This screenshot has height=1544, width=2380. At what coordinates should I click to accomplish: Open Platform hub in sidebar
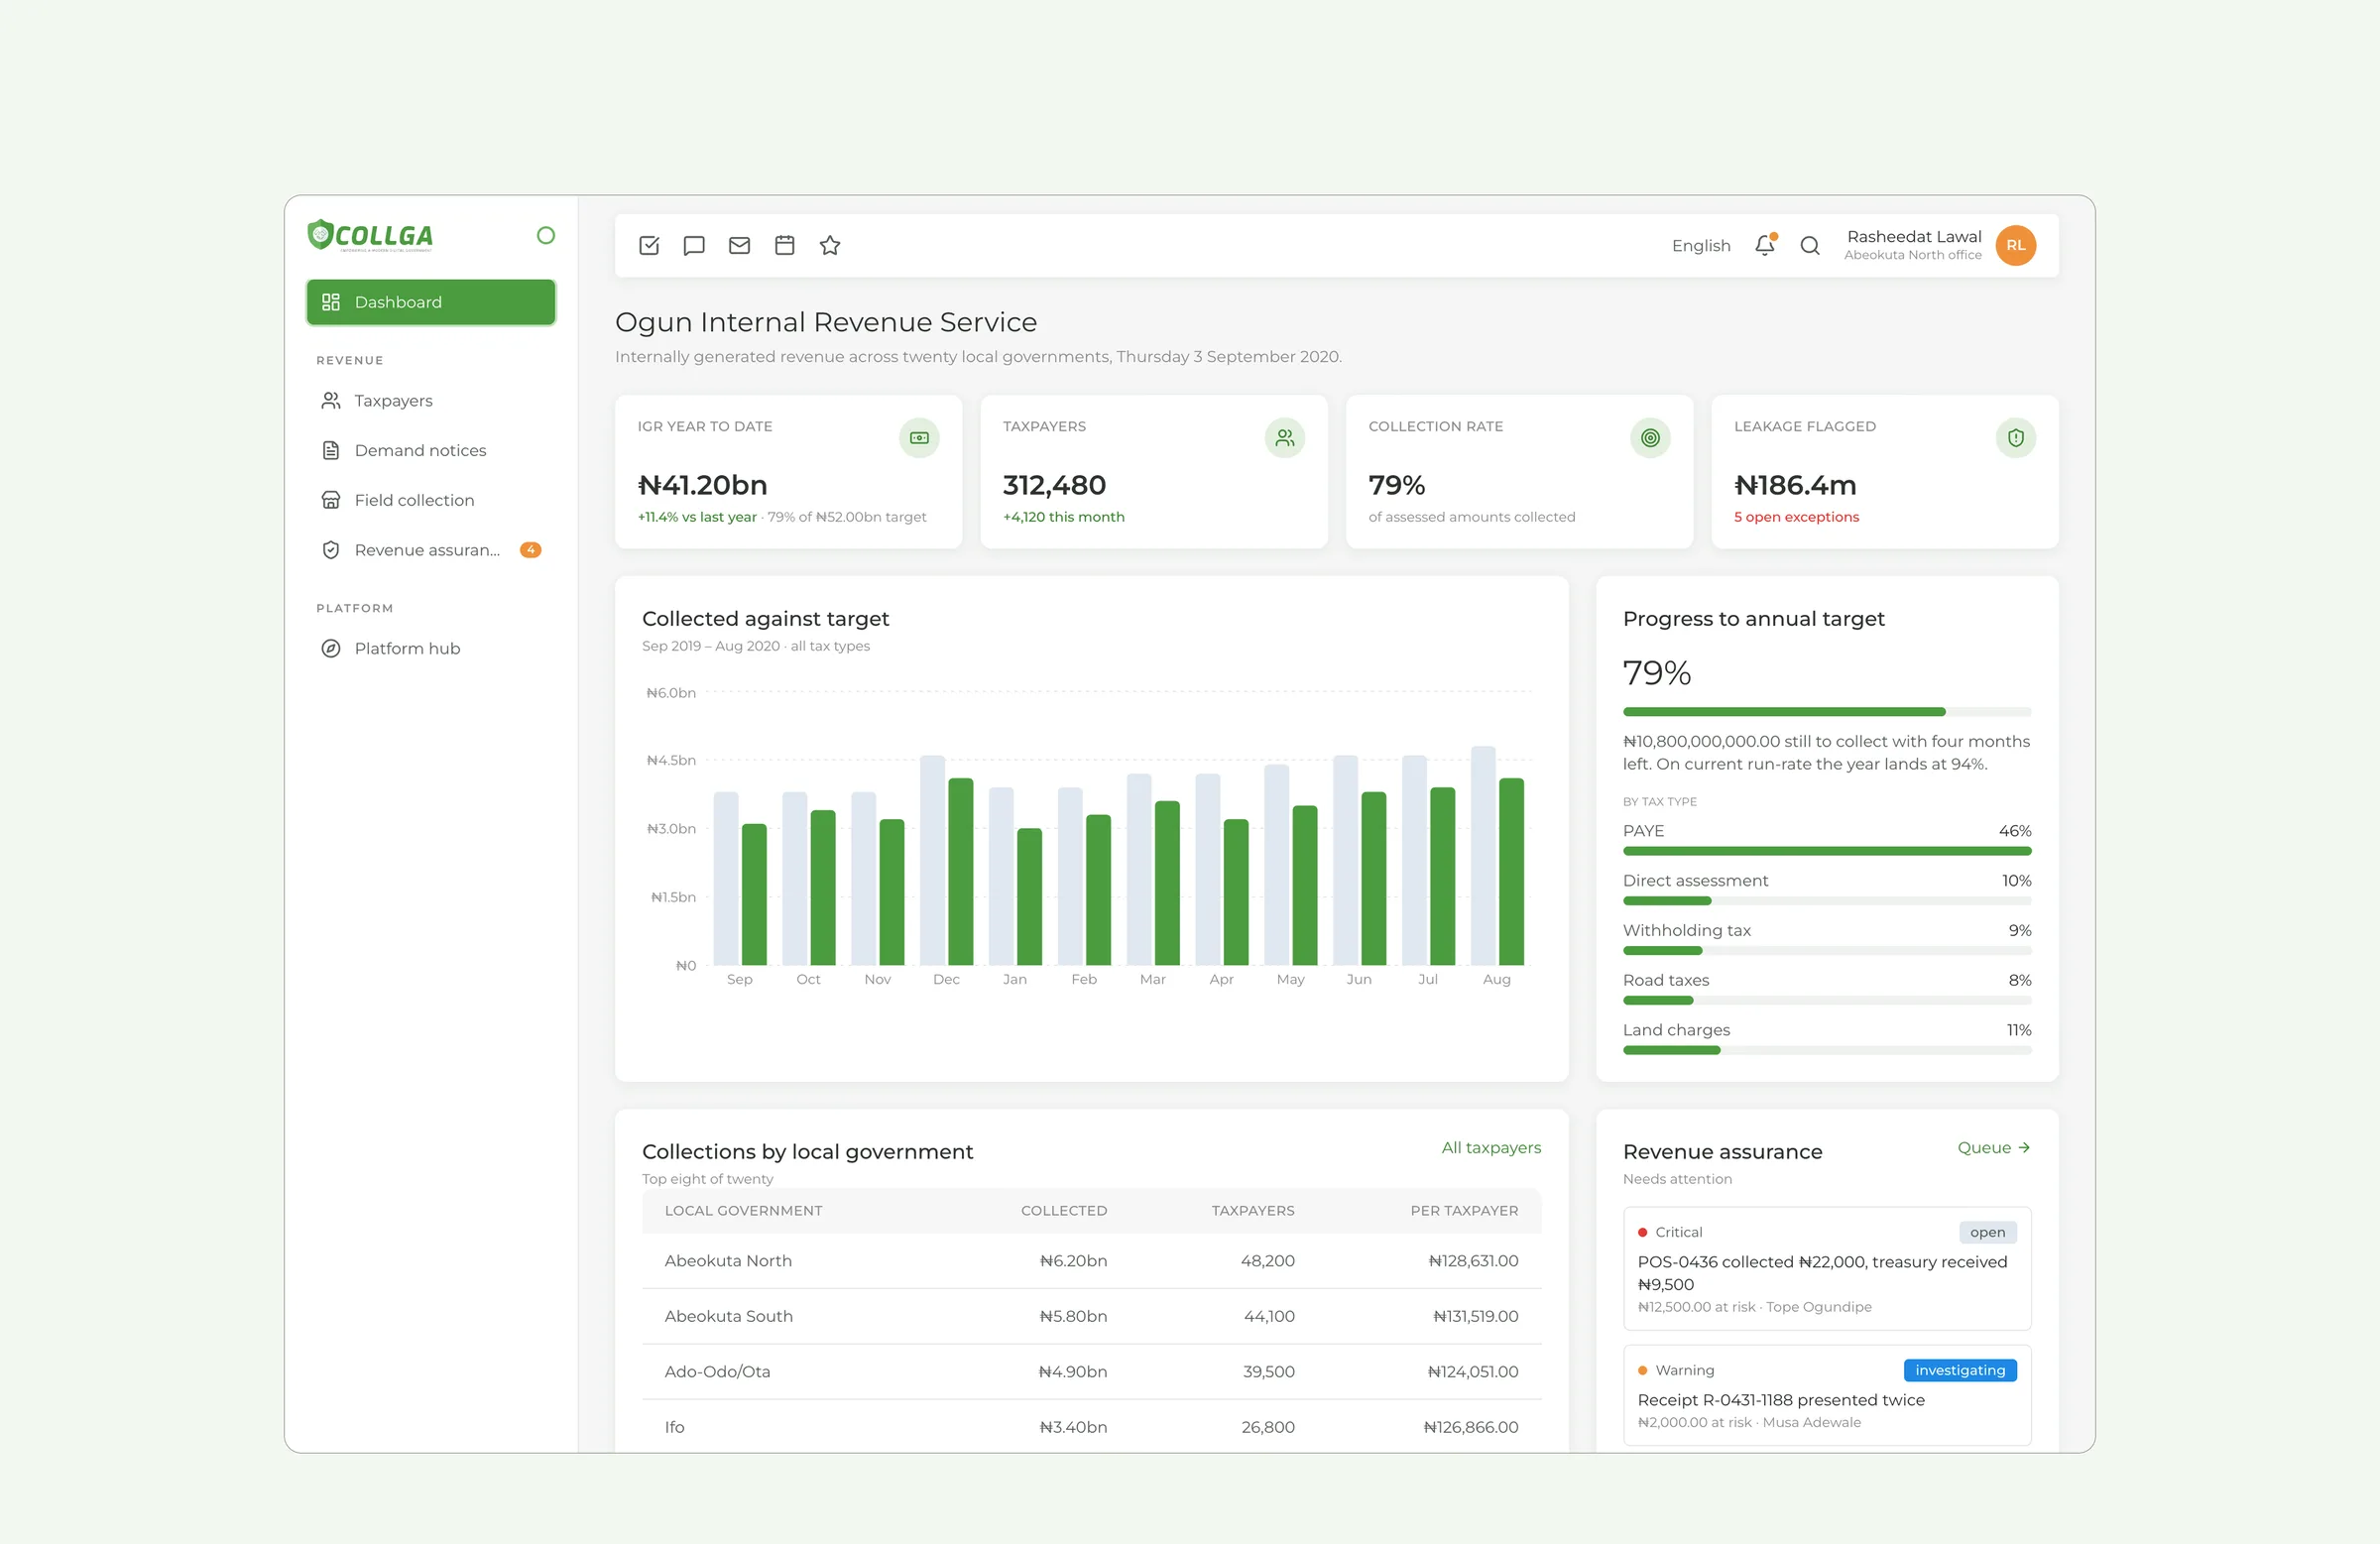click(431, 648)
